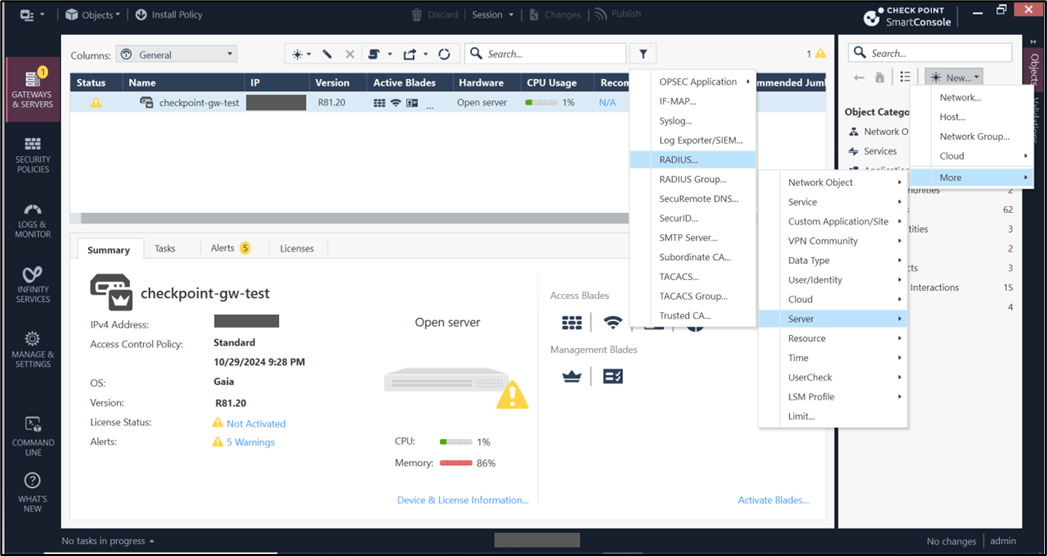Click the Install Policy button
The width and height of the screenshot is (1047, 556).
168,15
